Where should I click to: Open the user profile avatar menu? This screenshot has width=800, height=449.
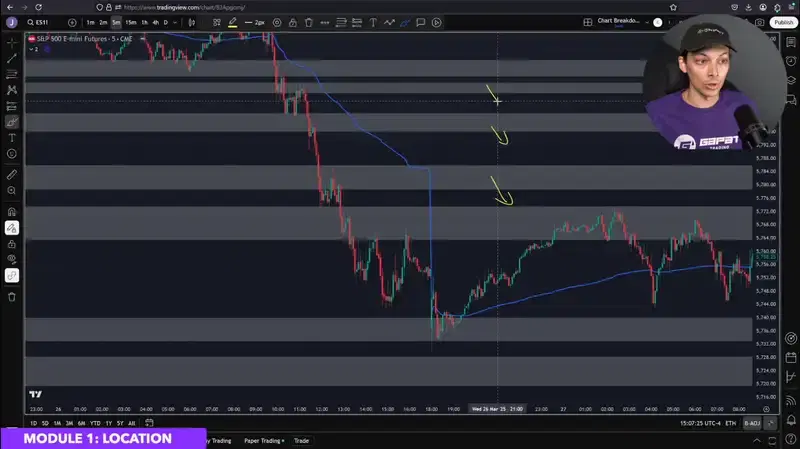pyautogui.click(x=12, y=22)
